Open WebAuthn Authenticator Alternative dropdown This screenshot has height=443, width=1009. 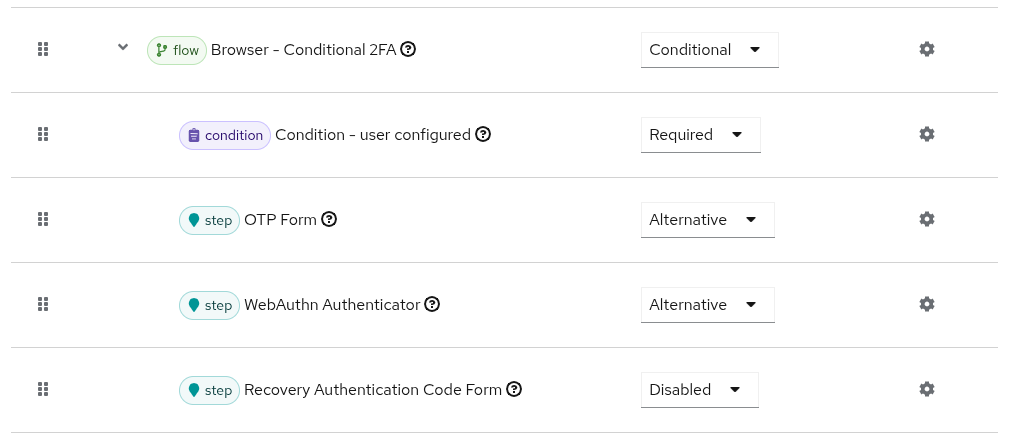(x=707, y=305)
